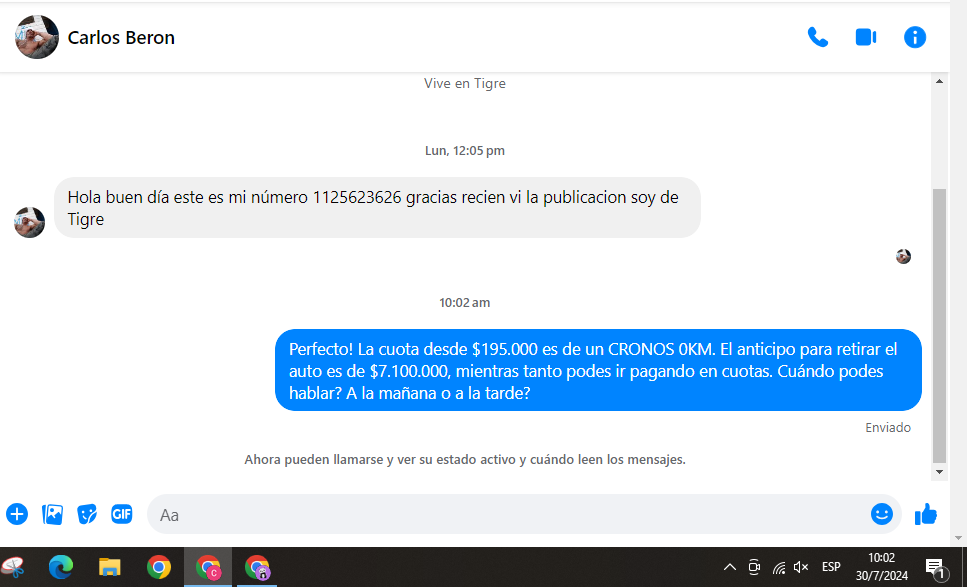Image resolution: width=967 pixels, height=587 pixels.
Task: Attach a photo or file
Action: pos(52,514)
